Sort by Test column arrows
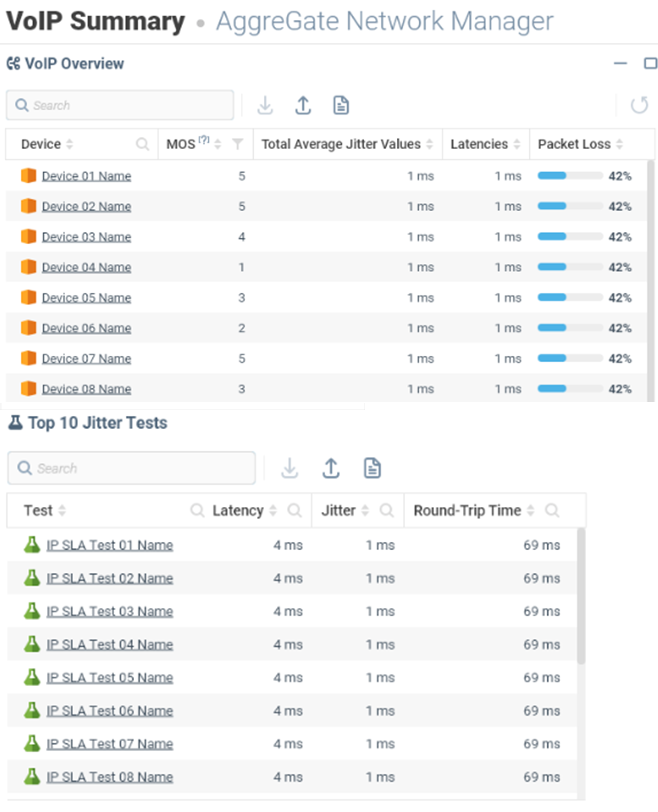 click(62, 511)
